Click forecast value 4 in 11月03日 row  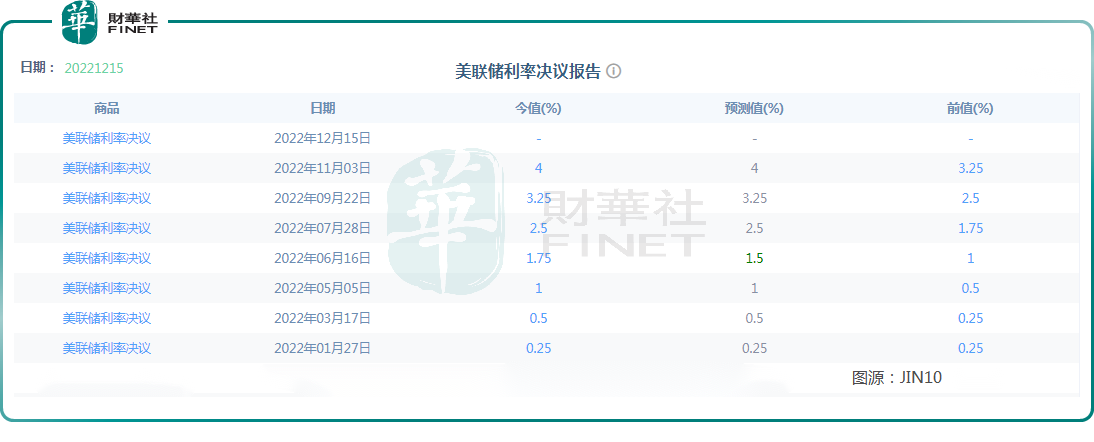(754, 168)
